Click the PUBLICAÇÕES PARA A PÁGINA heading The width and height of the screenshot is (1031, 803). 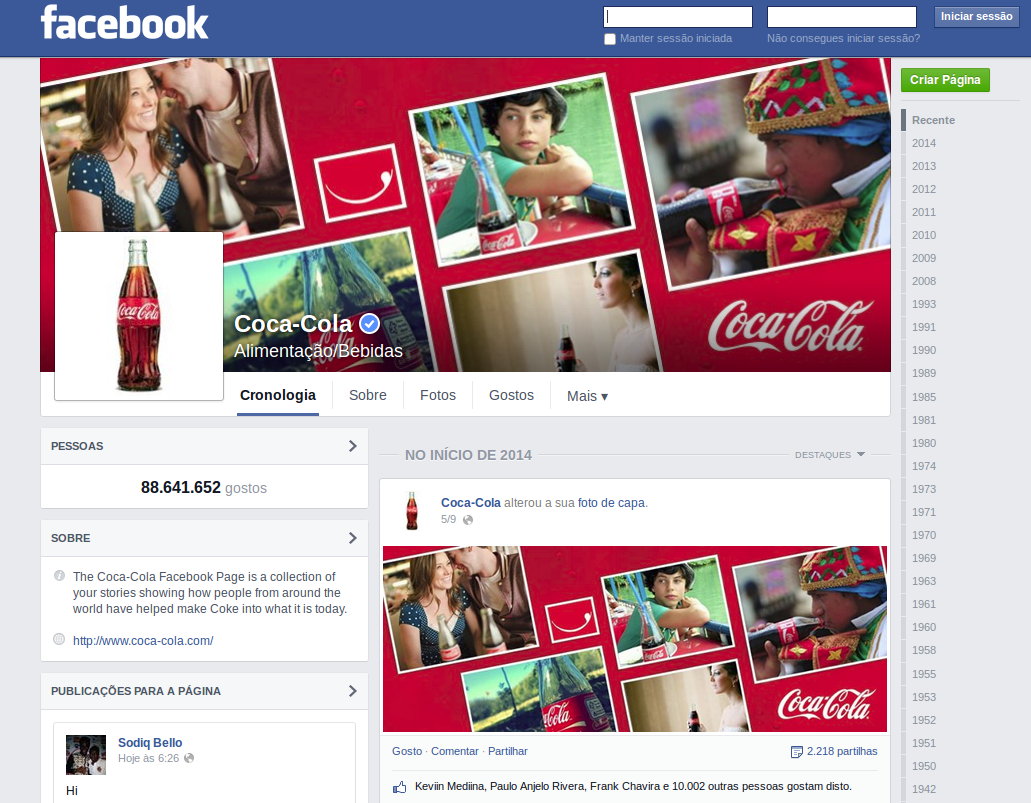[x=135, y=691]
